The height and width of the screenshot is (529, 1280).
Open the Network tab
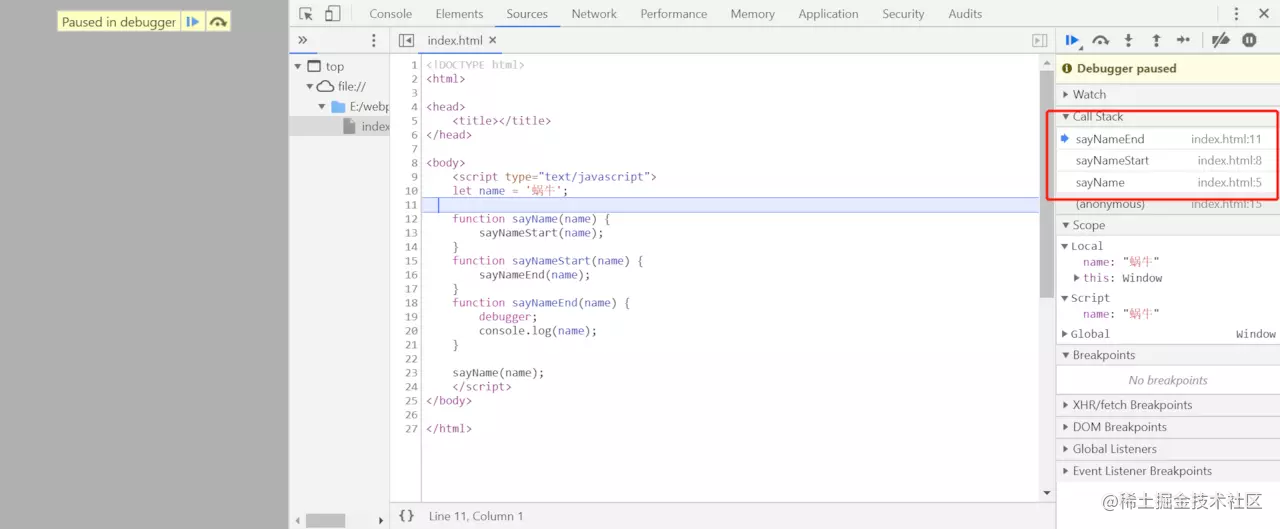pyautogui.click(x=594, y=14)
